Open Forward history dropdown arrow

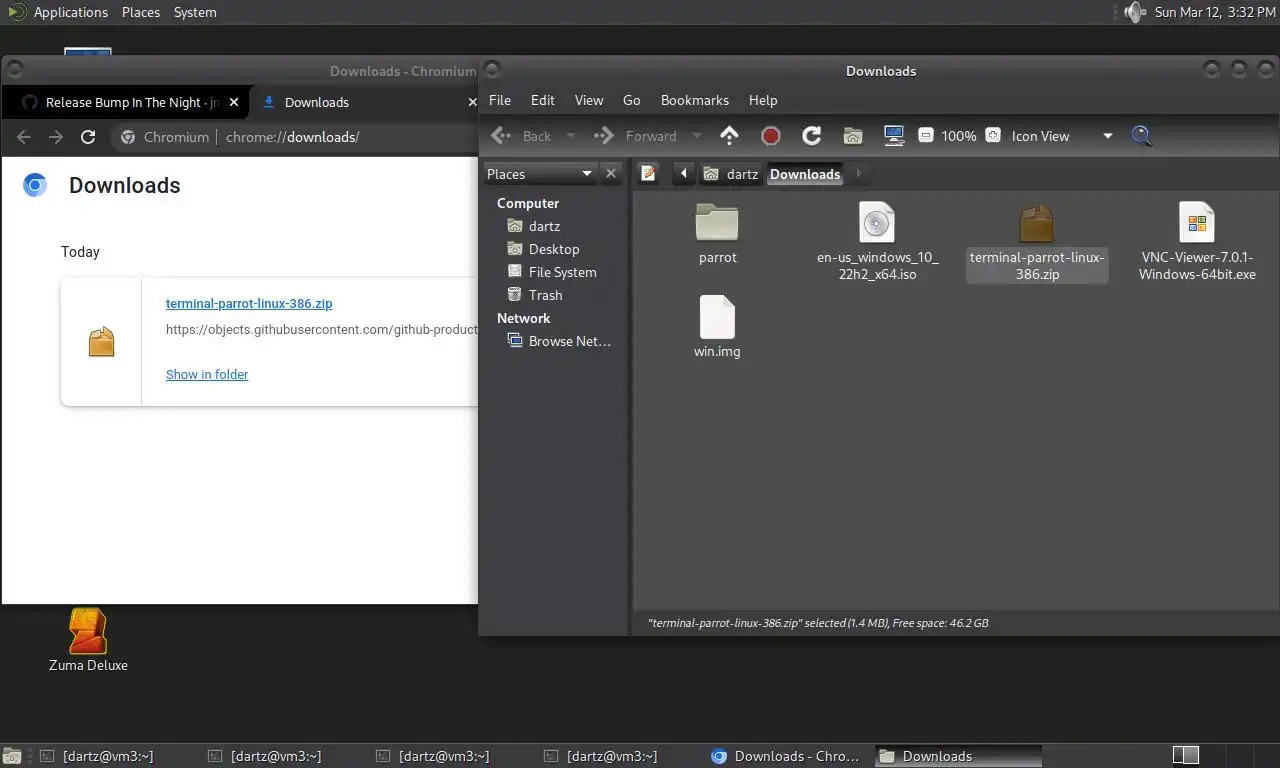coord(697,136)
